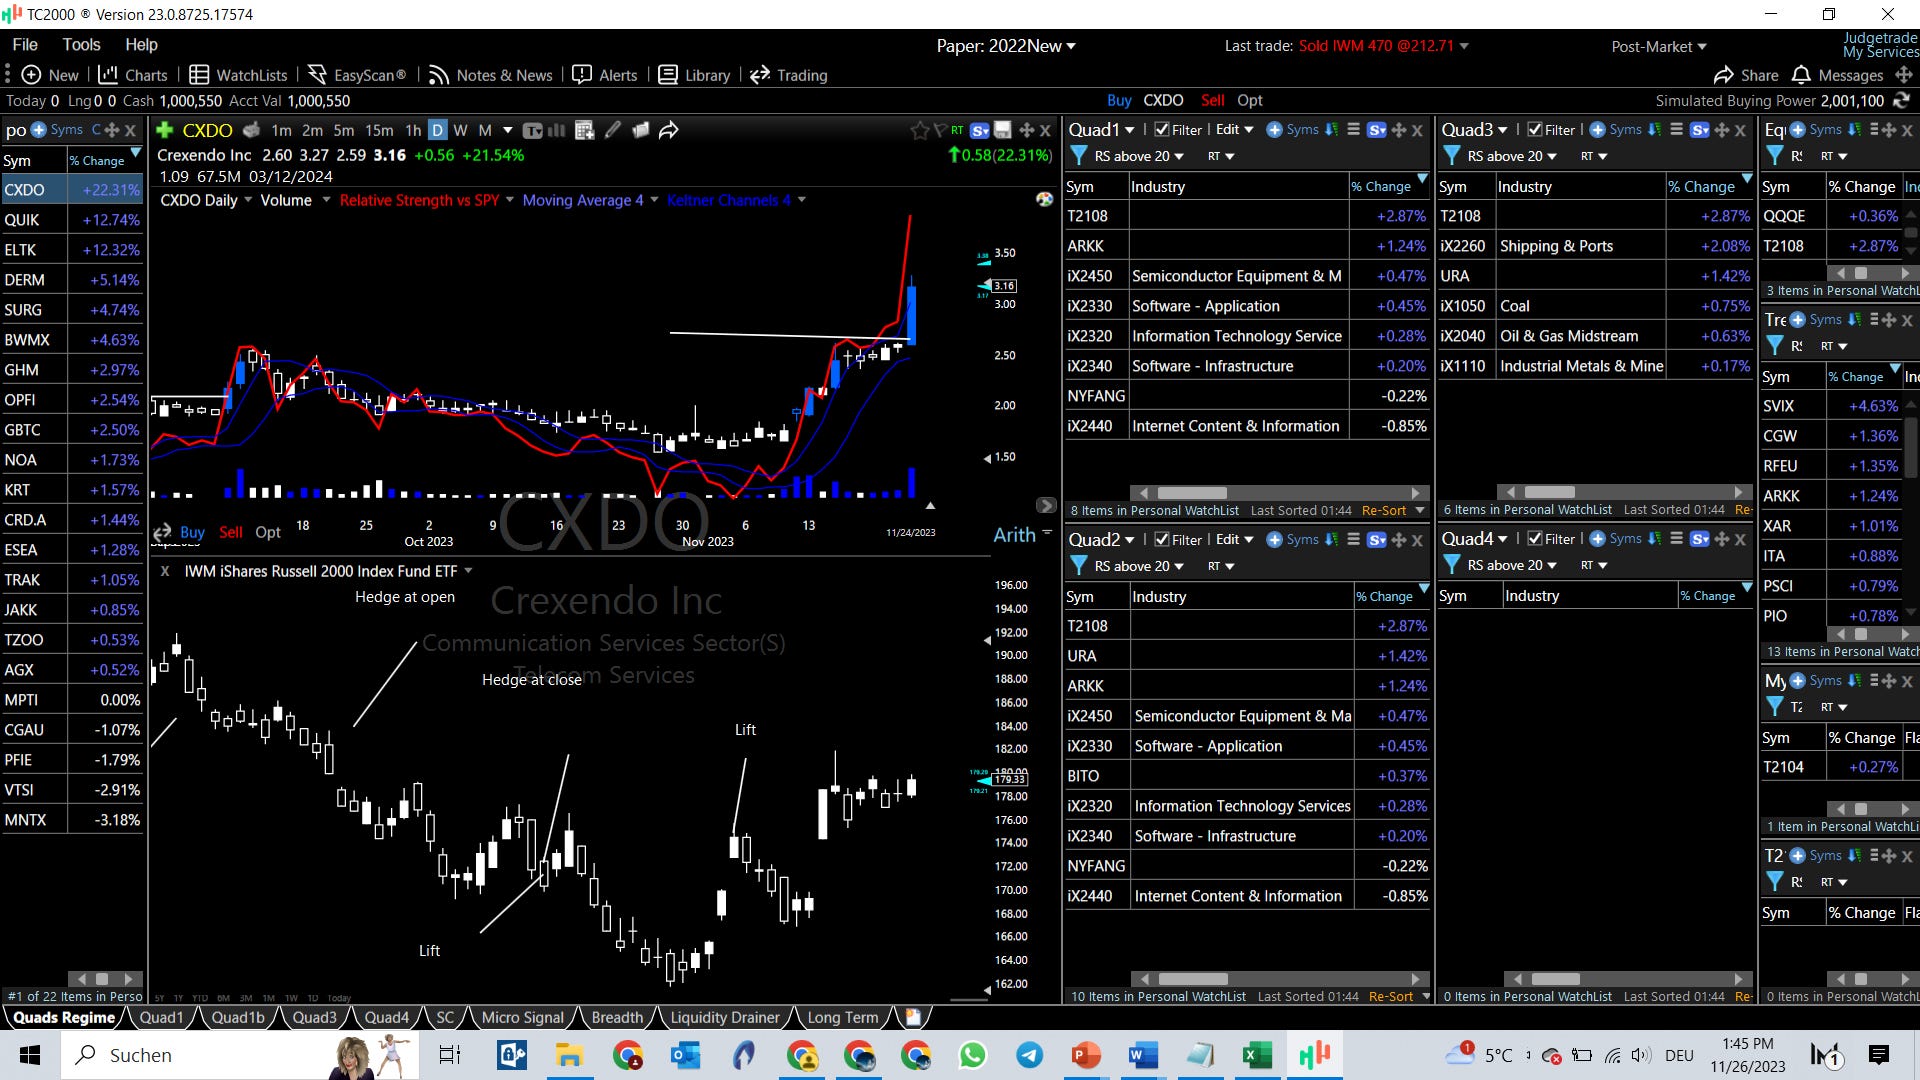Click the pencil drawing tools icon
This screenshot has width=1920, height=1080.
pyautogui.click(x=613, y=130)
